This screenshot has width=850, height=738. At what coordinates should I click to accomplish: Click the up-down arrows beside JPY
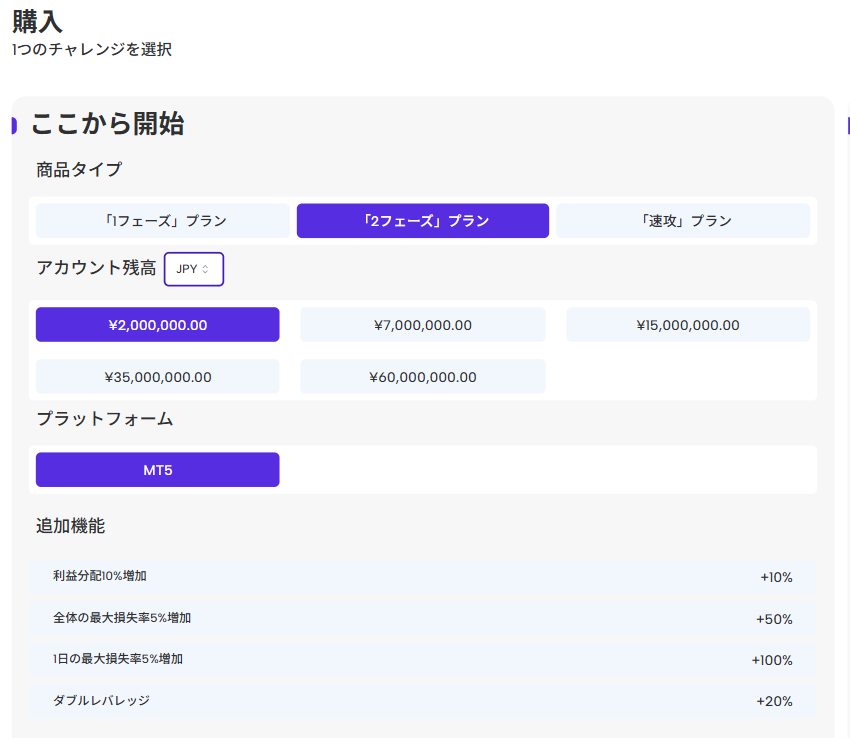[x=205, y=269]
